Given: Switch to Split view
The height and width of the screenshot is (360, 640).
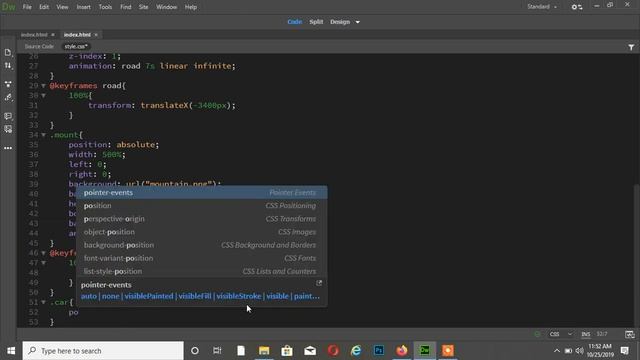Looking at the screenshot, I should click(316, 22).
